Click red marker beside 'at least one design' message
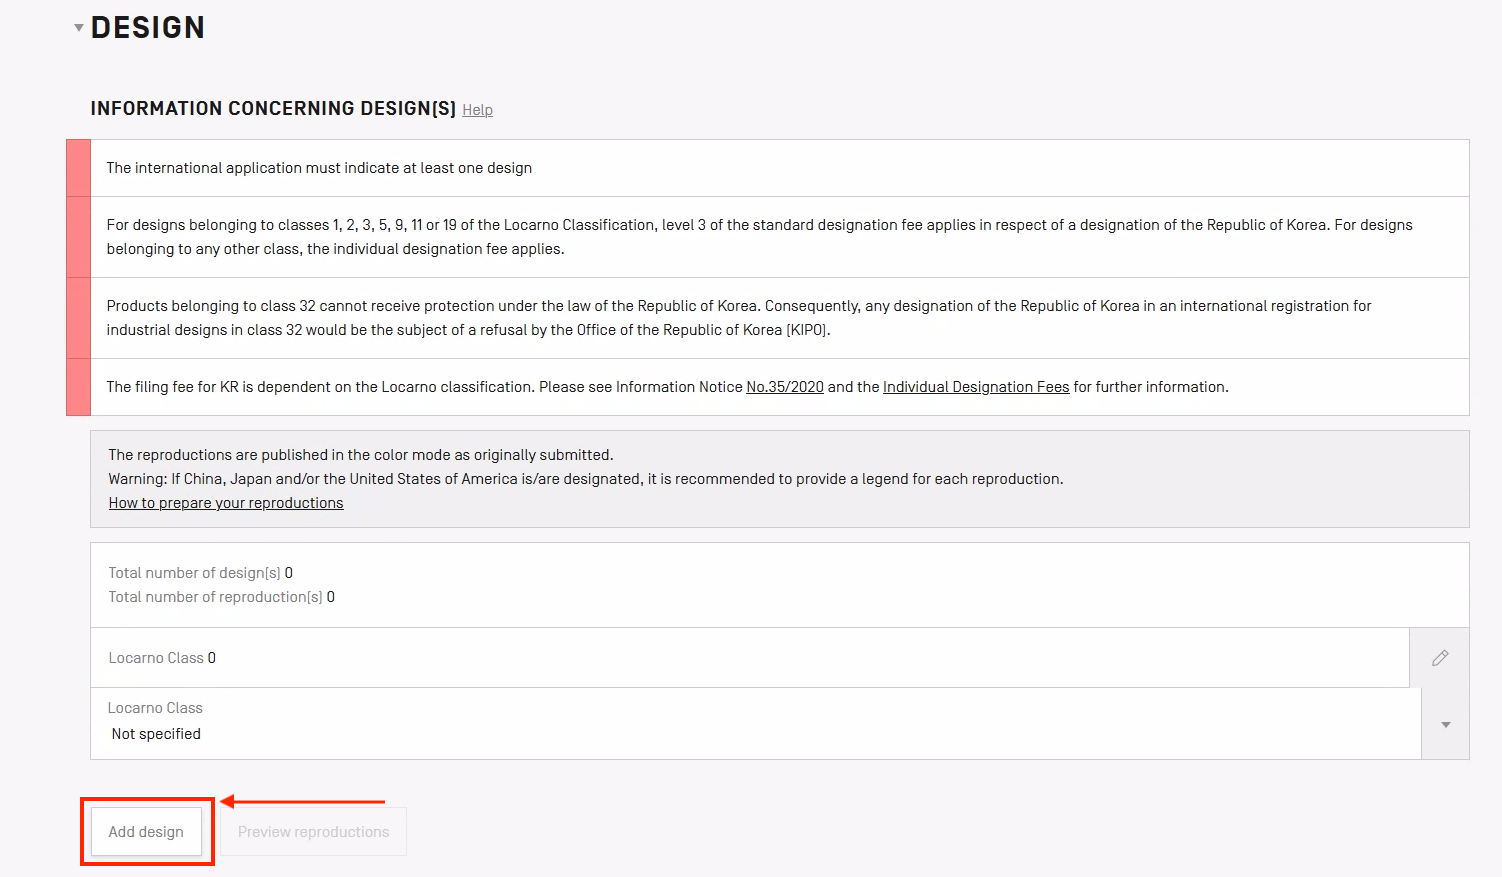This screenshot has width=1502, height=877. click(78, 168)
